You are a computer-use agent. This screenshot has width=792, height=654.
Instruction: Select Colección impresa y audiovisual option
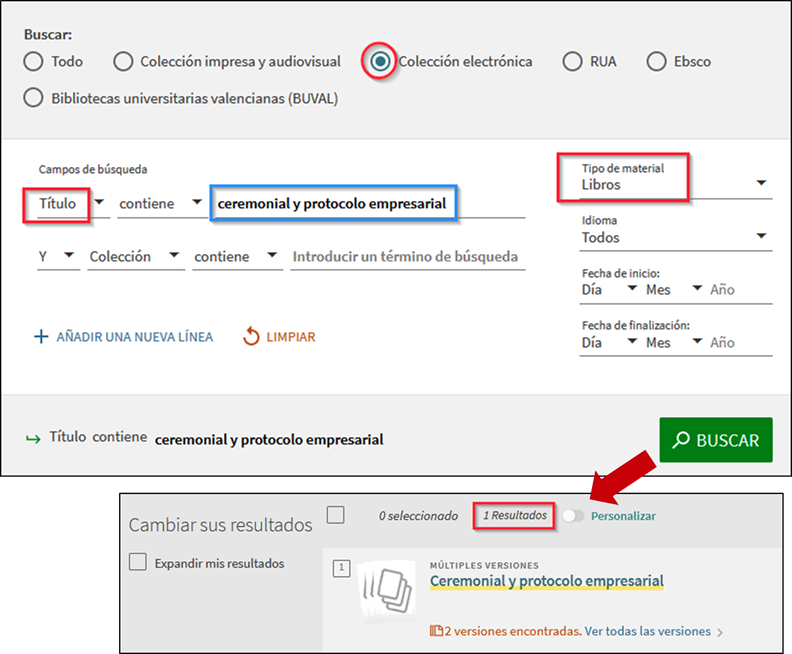click(123, 62)
